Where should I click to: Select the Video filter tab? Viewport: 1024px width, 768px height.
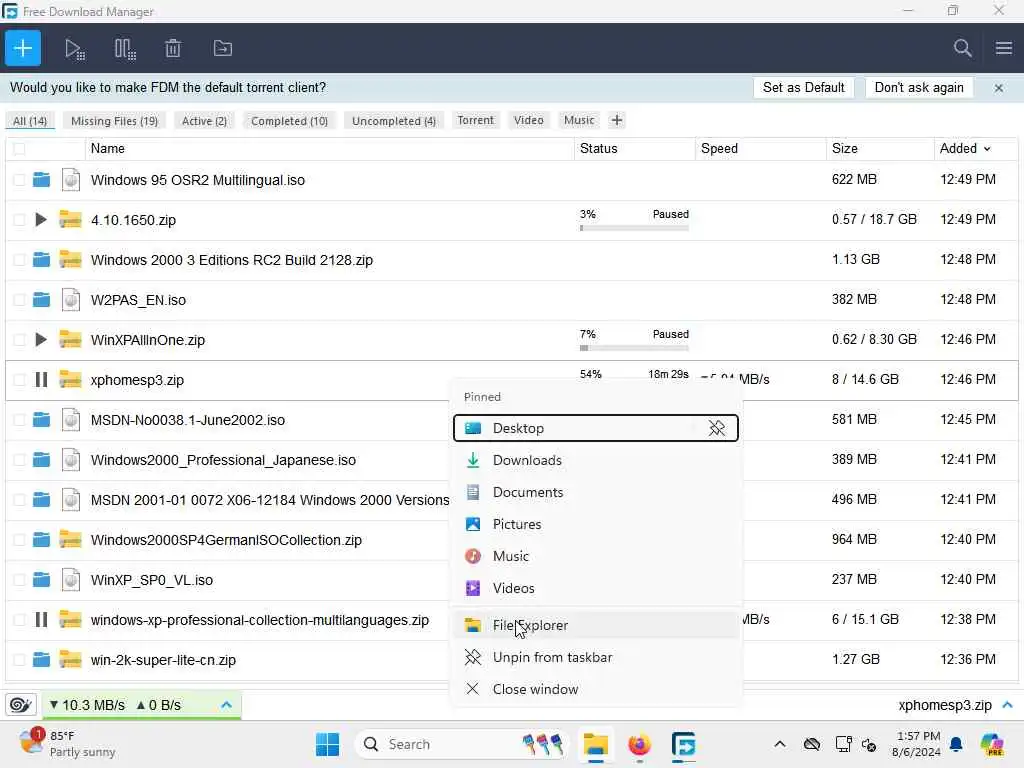(528, 120)
